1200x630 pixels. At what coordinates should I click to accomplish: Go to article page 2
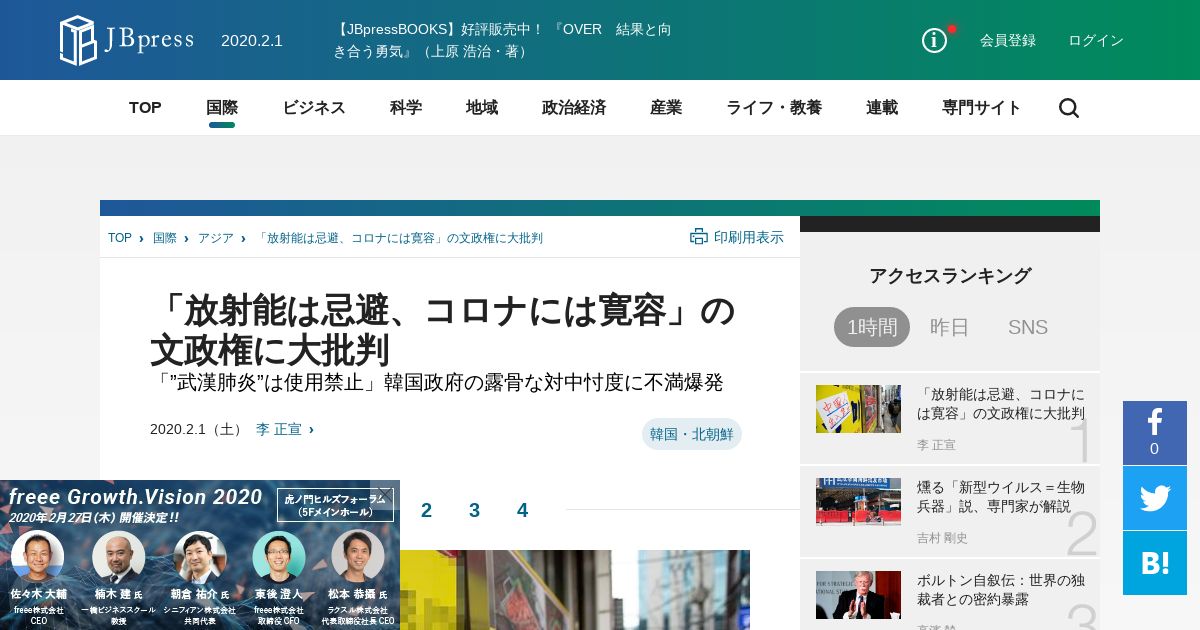click(426, 510)
